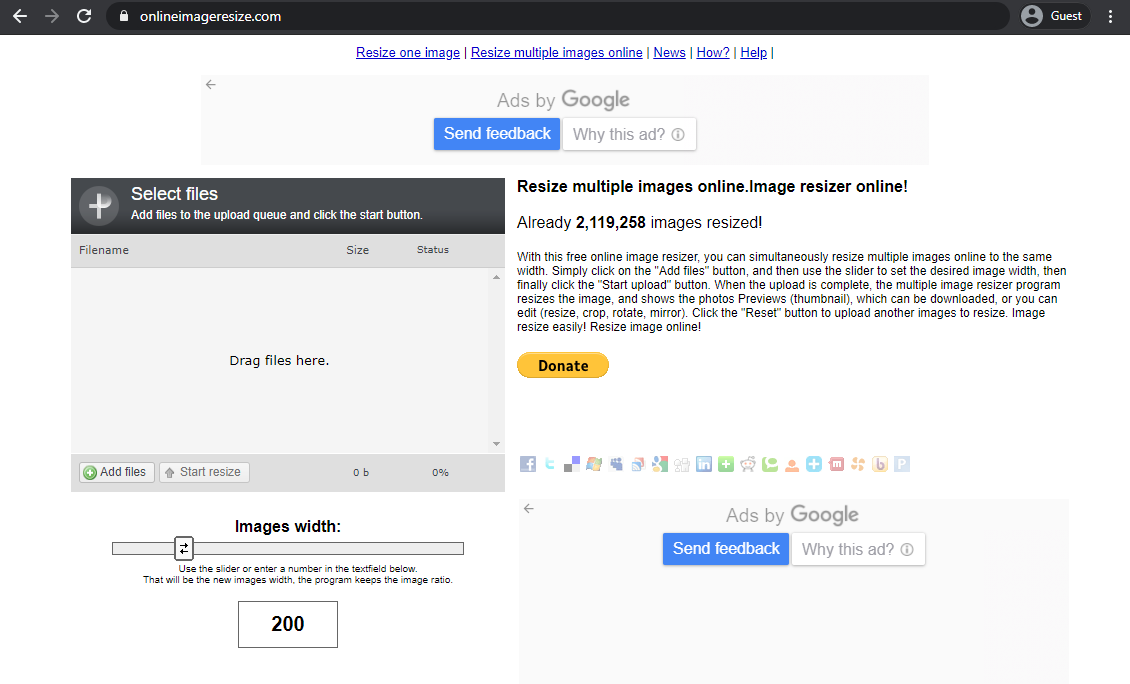
Task: Click the Size column header
Action: [x=357, y=250]
